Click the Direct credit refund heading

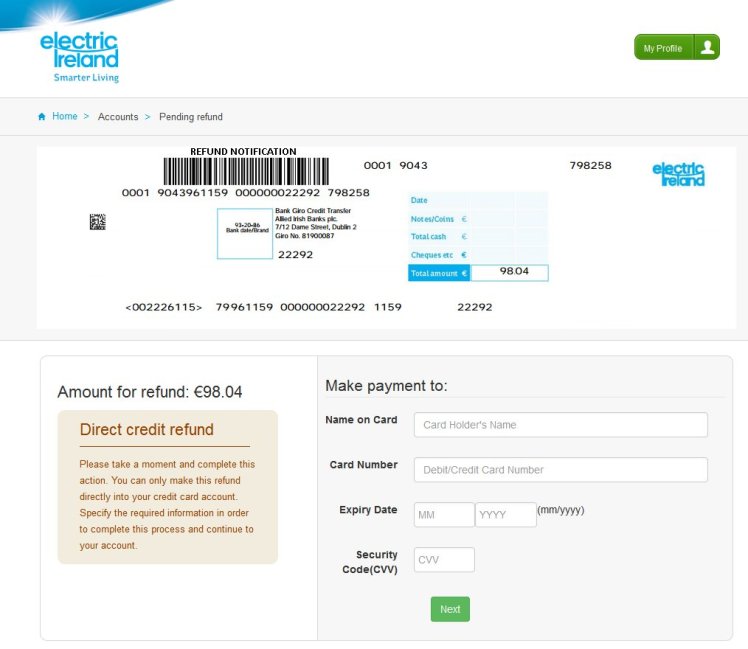(147, 429)
